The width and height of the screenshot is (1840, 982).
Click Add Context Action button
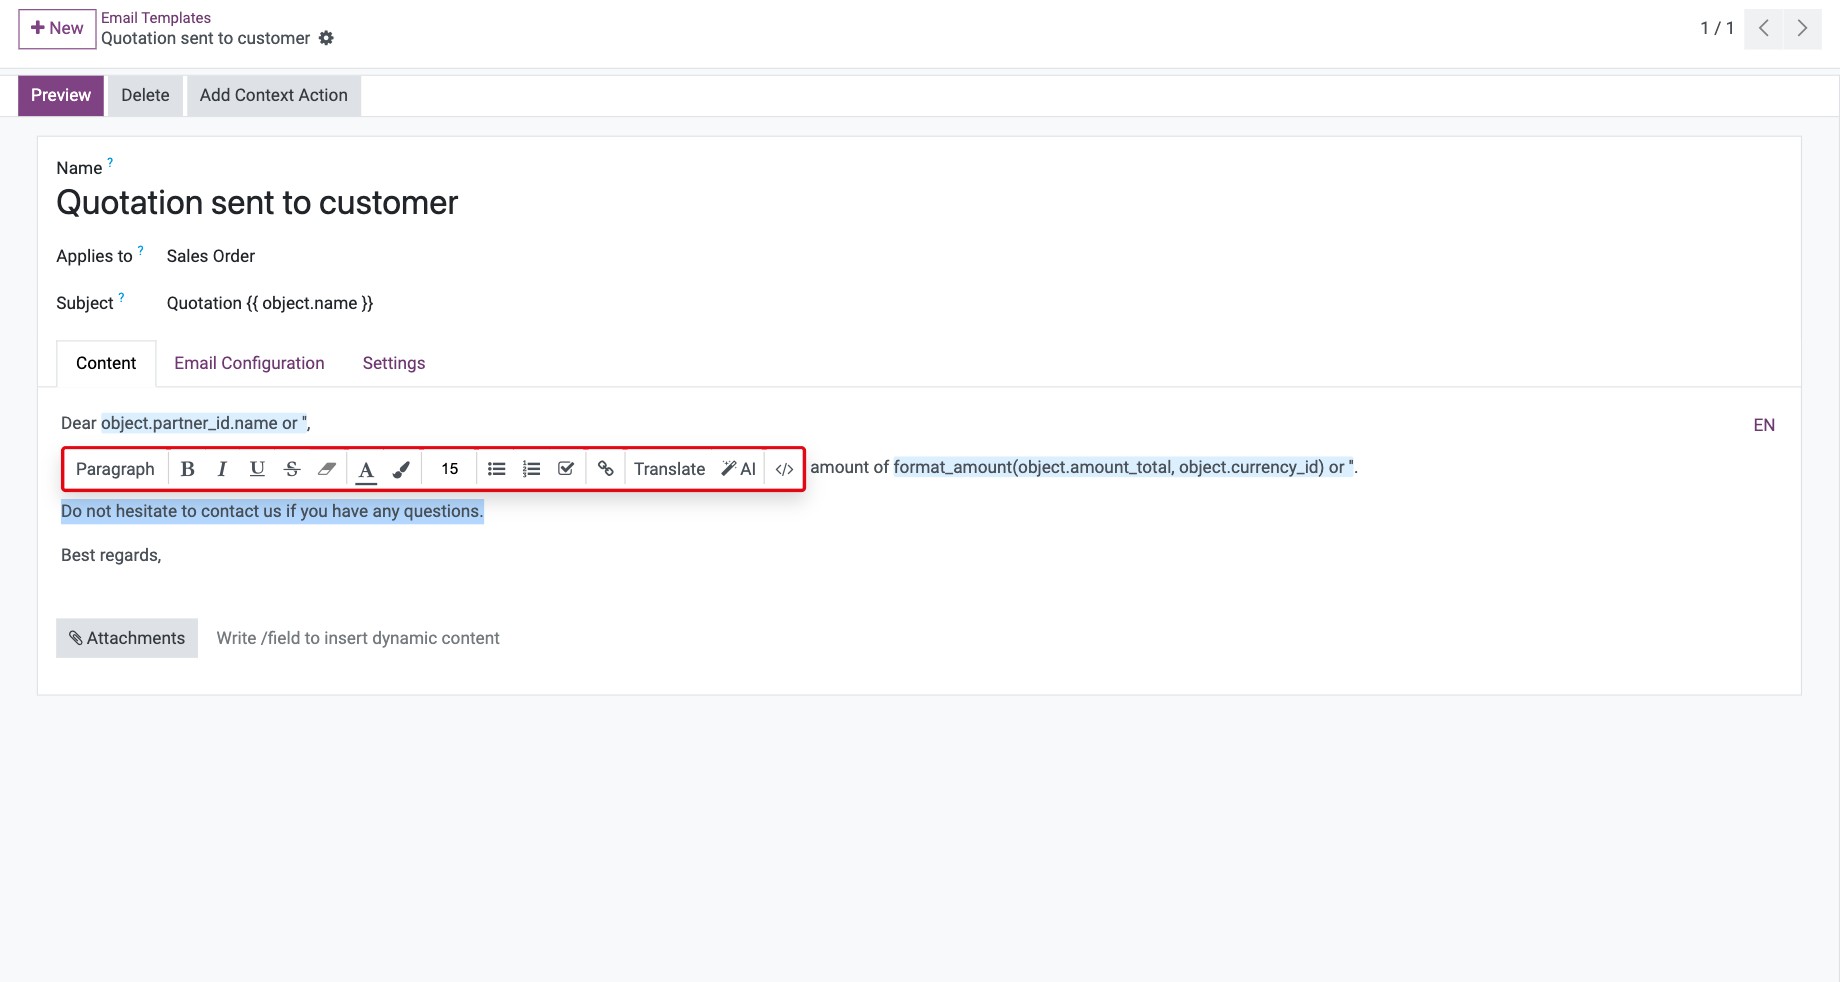[x=274, y=95]
